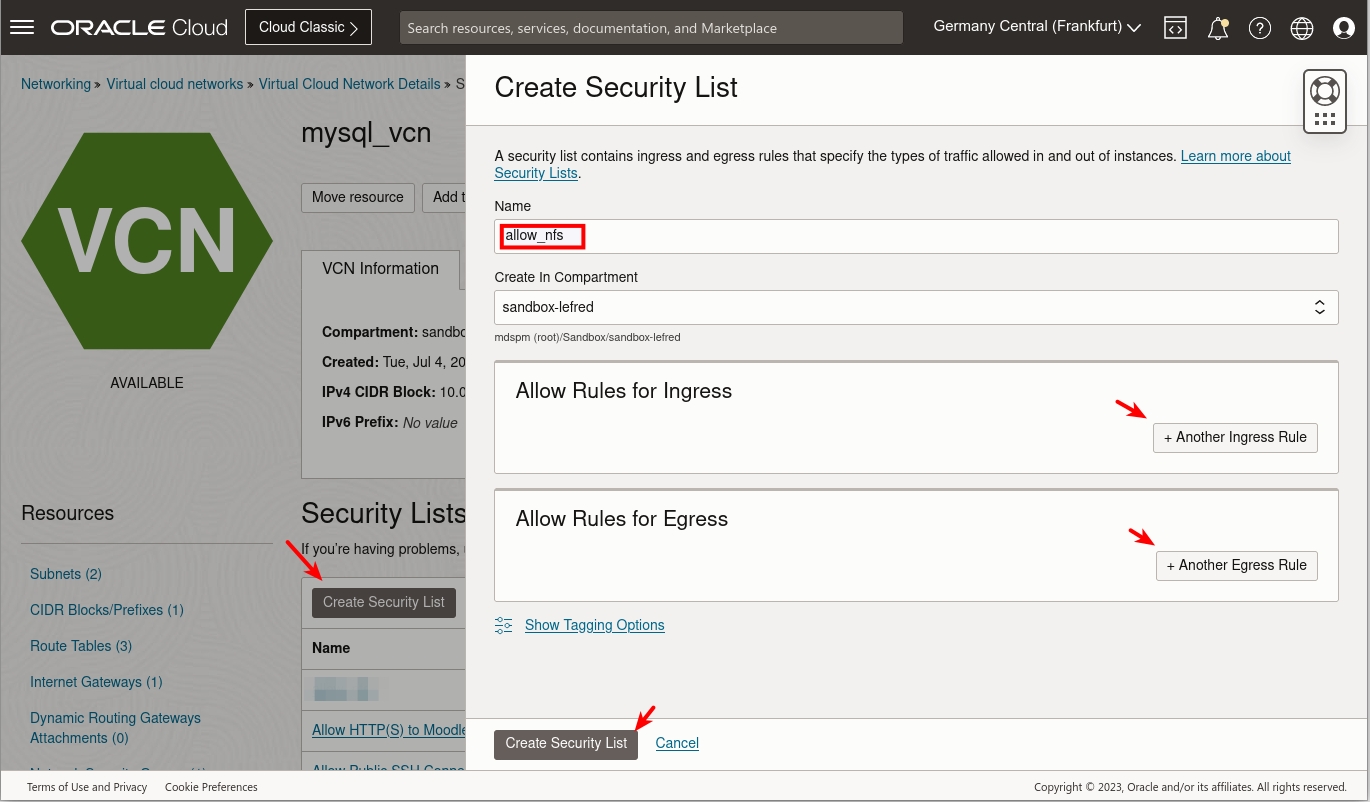
Task: Click the tagging sliders icon
Action: (x=503, y=624)
